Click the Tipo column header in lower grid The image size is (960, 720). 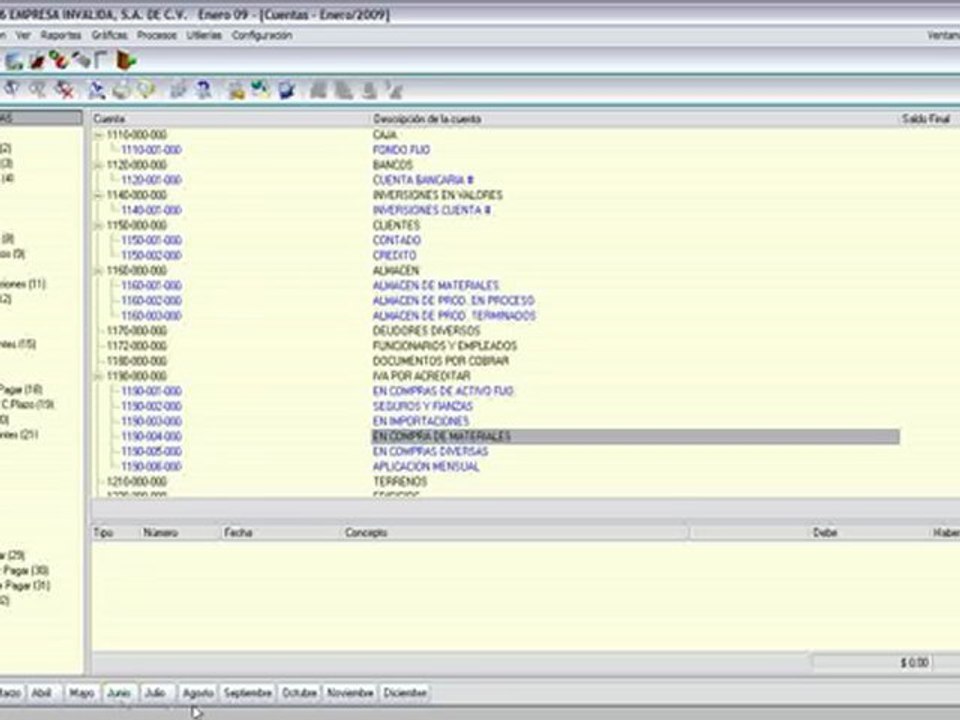(115, 533)
